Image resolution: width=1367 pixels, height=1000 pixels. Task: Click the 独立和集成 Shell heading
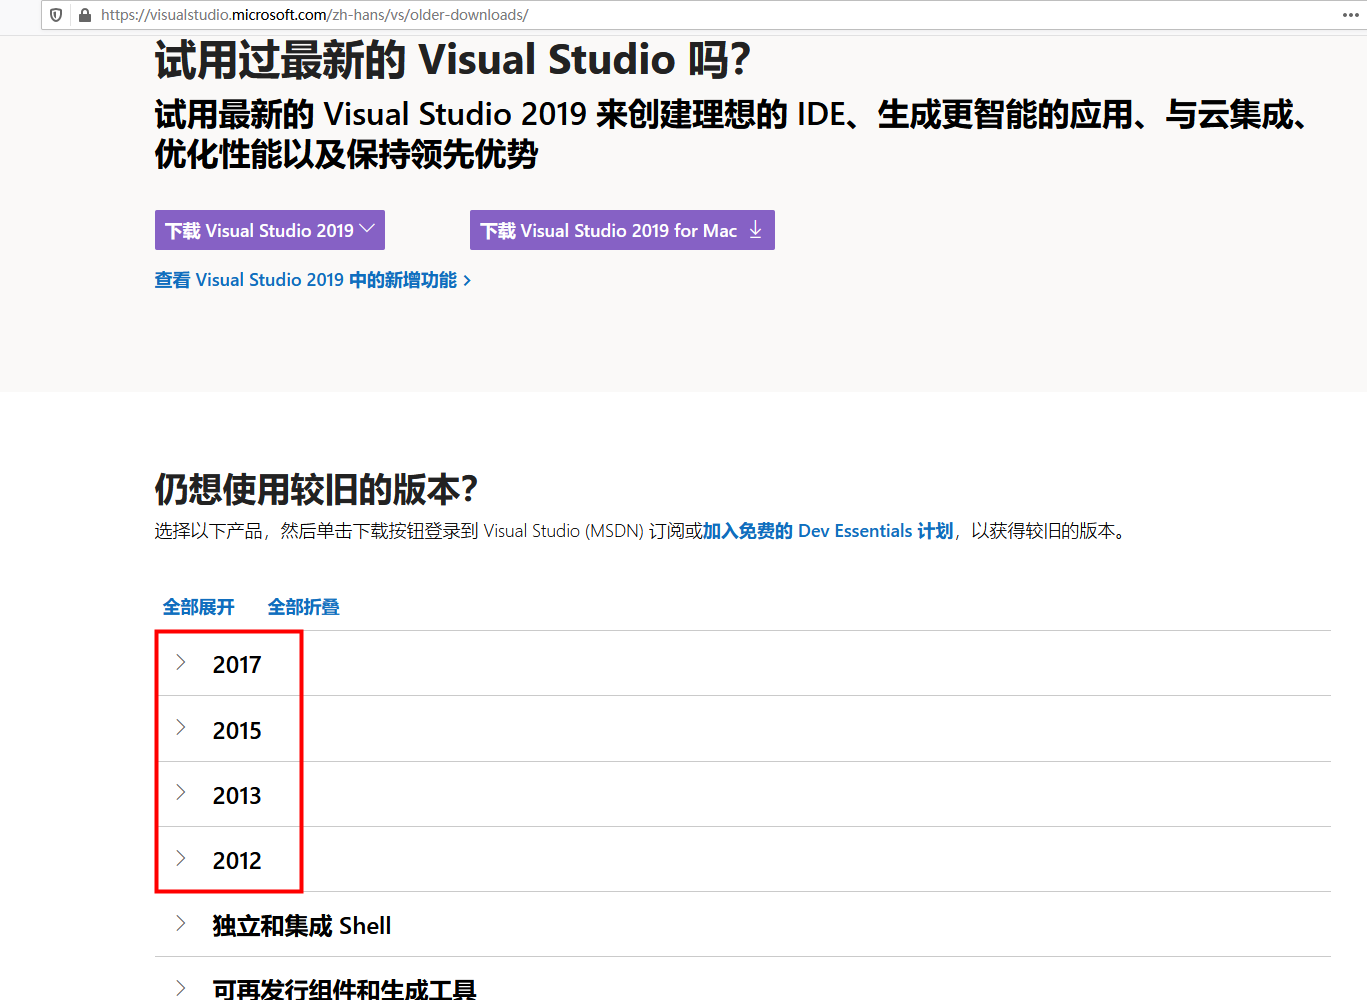coord(302,926)
